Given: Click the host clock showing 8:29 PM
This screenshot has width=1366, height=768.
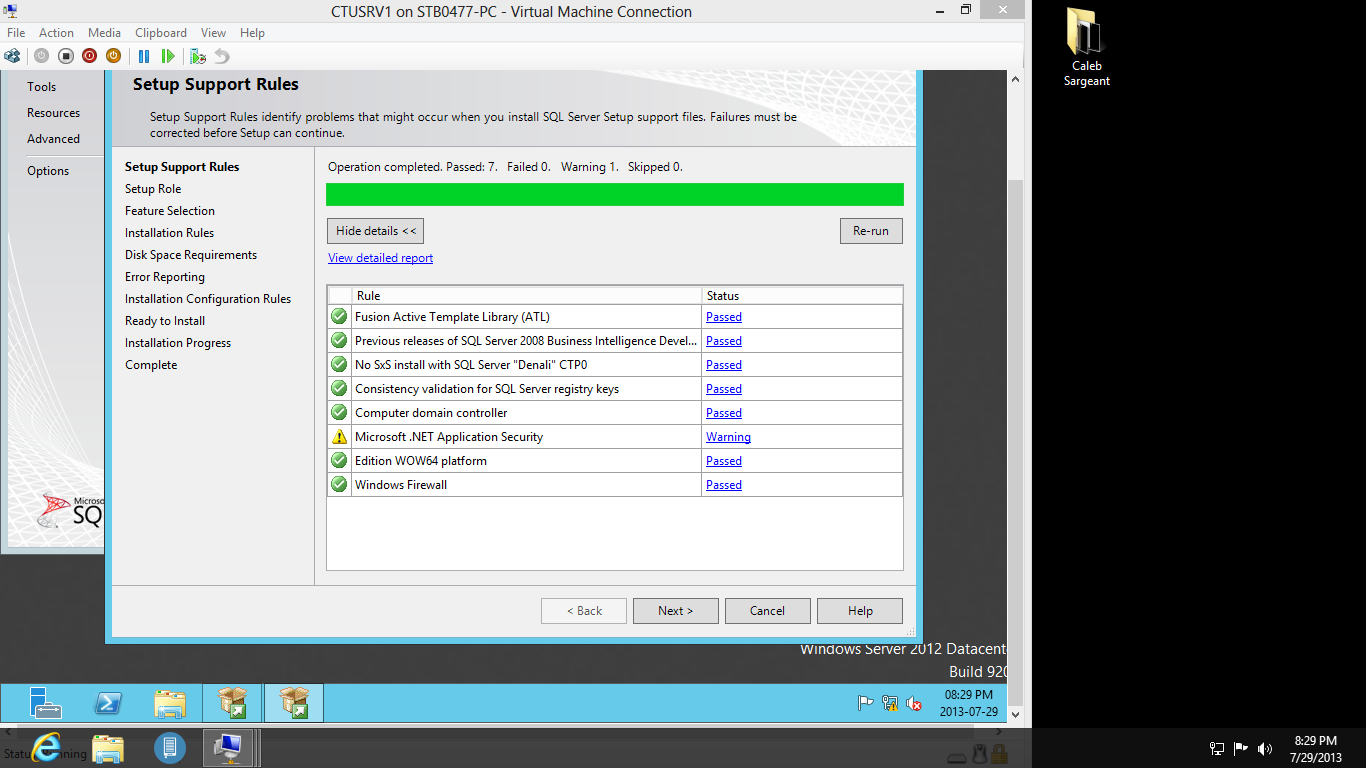Looking at the screenshot, I should (1315, 749).
